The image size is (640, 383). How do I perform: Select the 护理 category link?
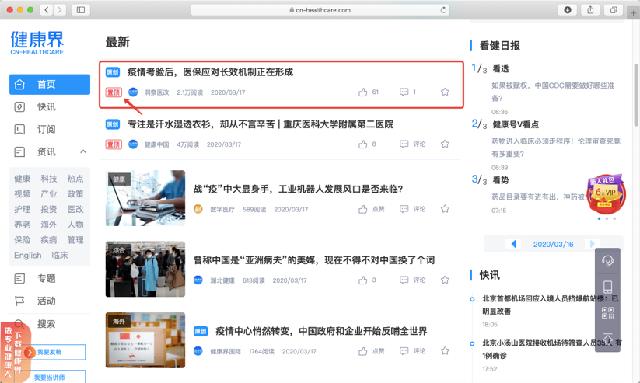(x=22, y=209)
